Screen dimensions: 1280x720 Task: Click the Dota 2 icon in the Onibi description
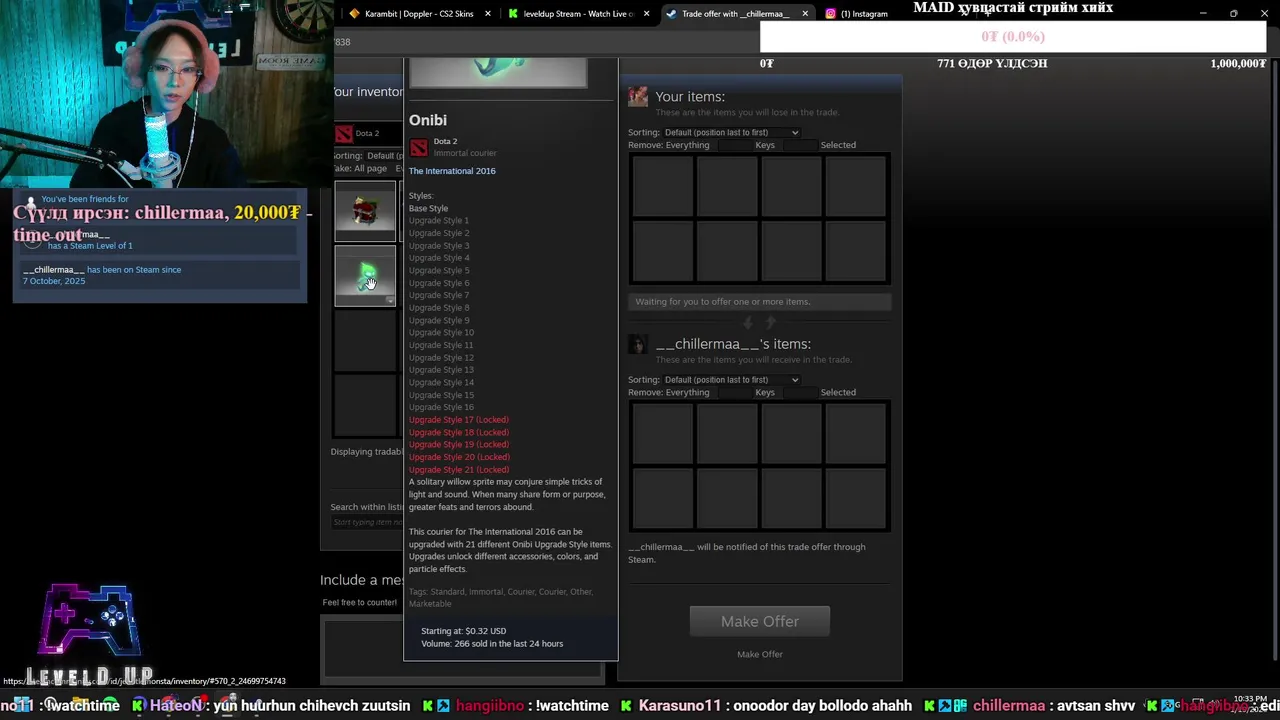(x=419, y=147)
